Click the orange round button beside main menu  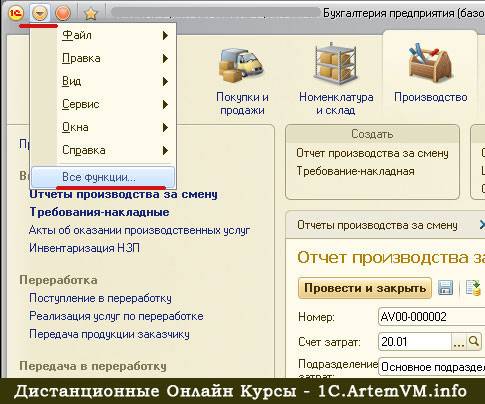(x=63, y=14)
